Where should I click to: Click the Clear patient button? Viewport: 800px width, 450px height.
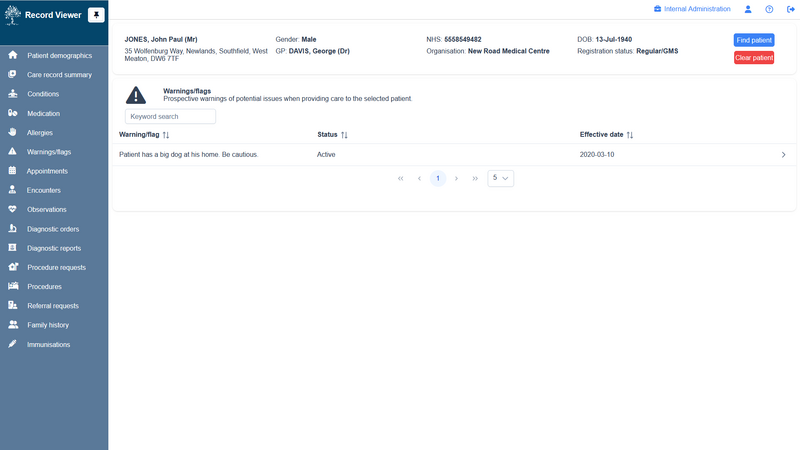(754, 58)
